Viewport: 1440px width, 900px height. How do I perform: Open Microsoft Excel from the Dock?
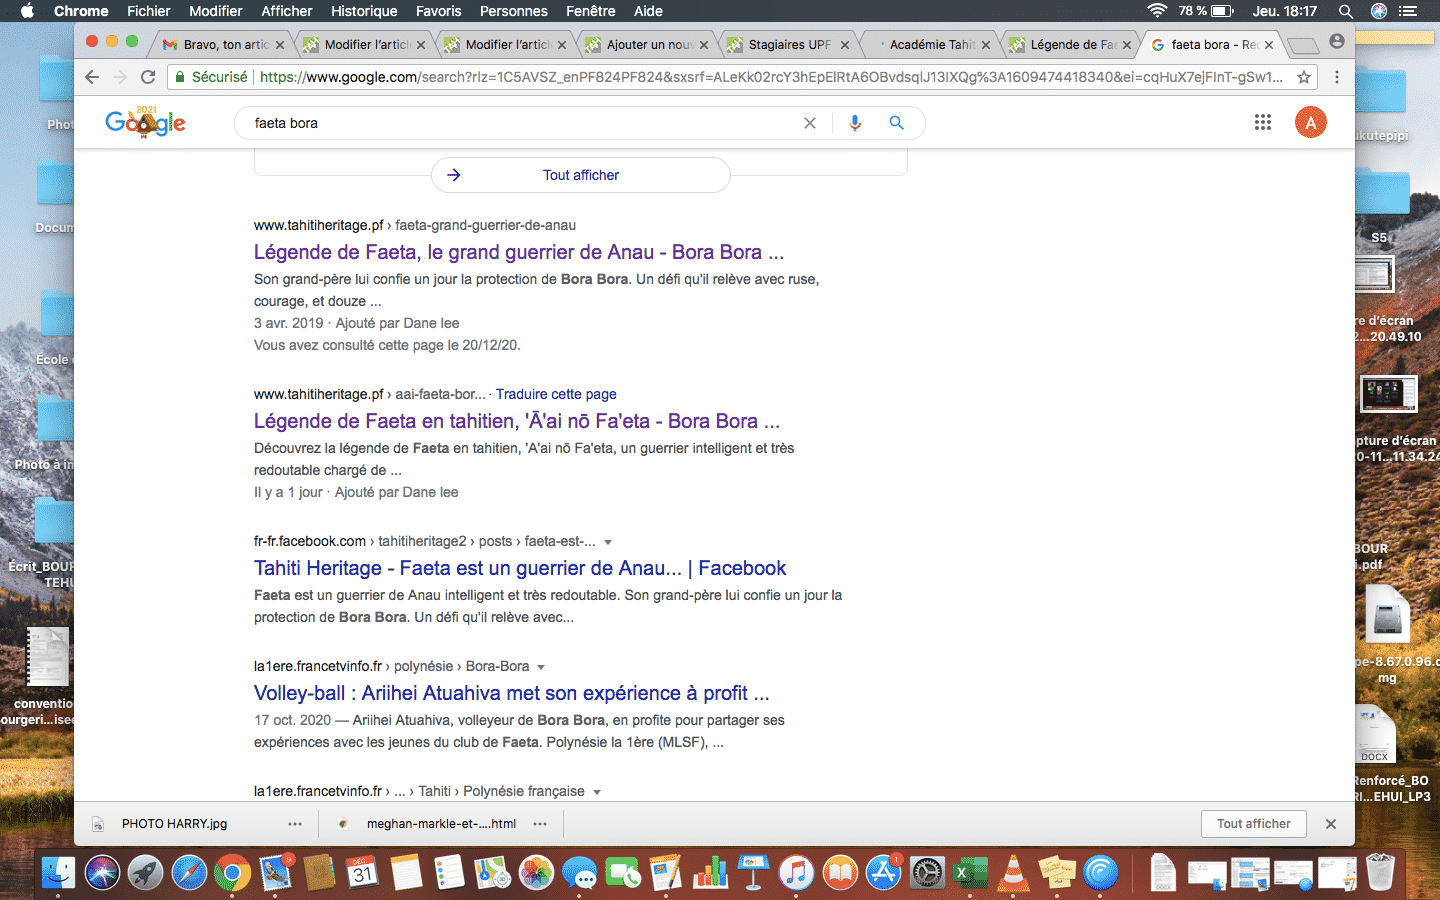pos(970,873)
